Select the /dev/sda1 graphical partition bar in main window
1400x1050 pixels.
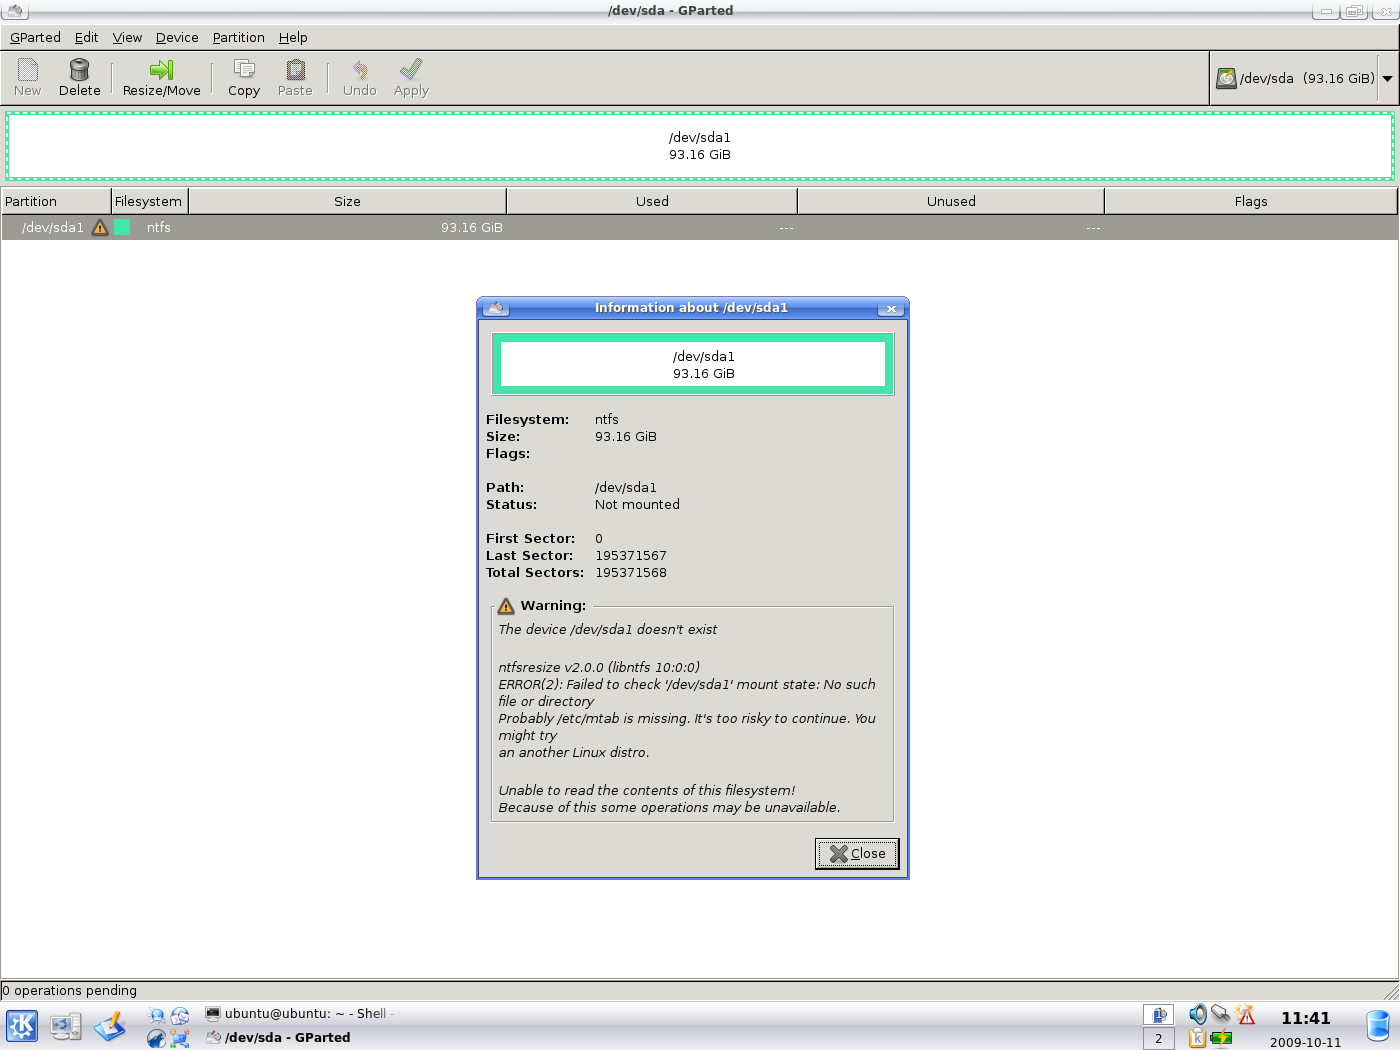tap(700, 146)
